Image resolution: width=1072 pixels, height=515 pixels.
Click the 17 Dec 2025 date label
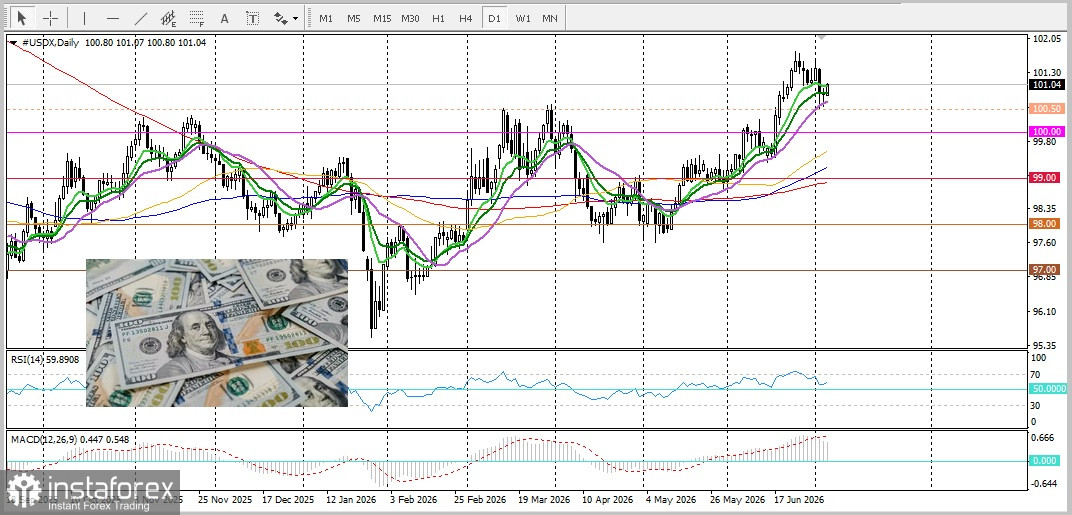click(x=289, y=500)
